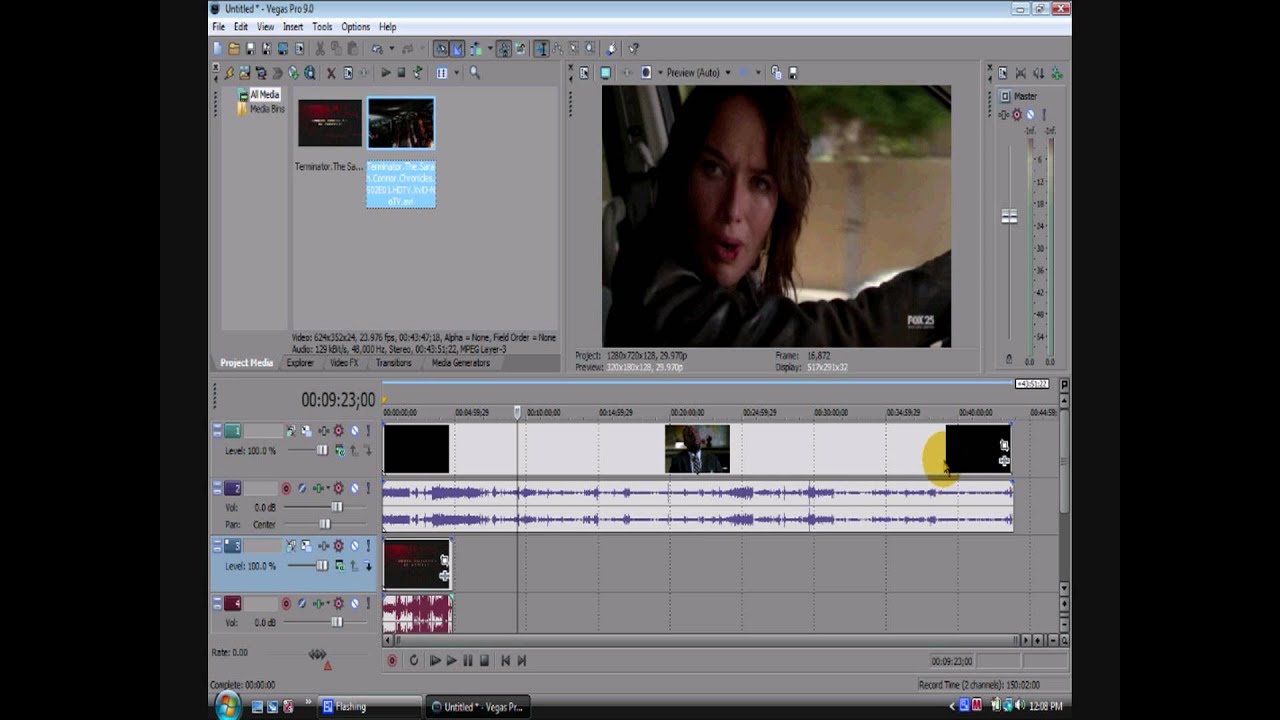Click the Undo icon in toolbar
The image size is (1280, 720).
coord(377,48)
